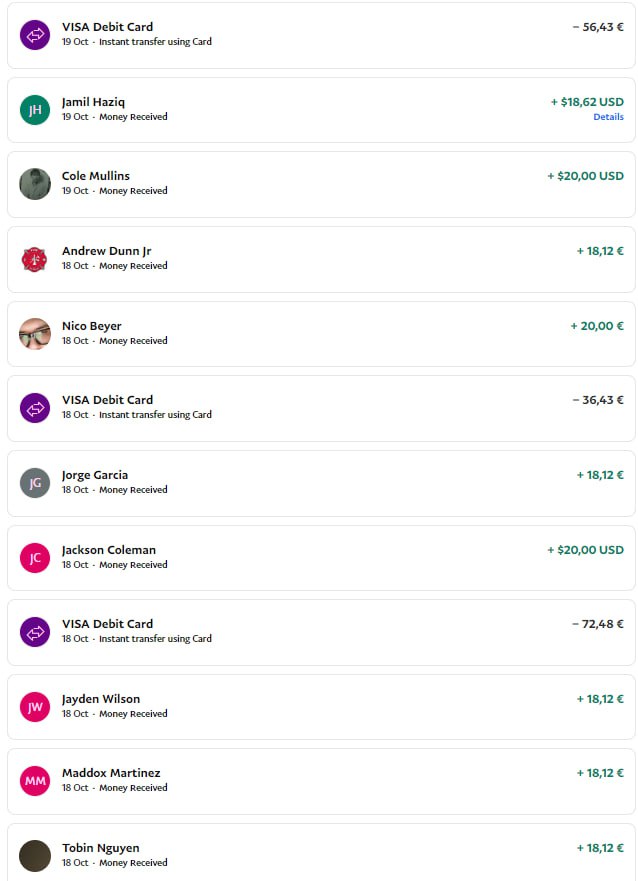Click the −72,48 € amount text
This screenshot has width=638, height=881.
(598, 624)
